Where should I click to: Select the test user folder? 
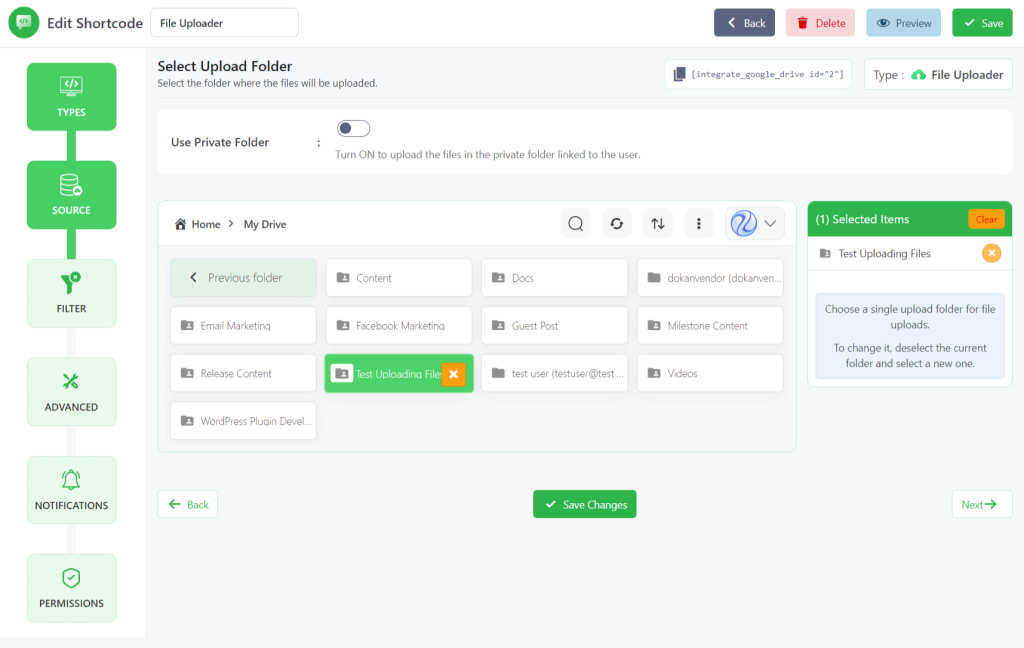(x=554, y=373)
